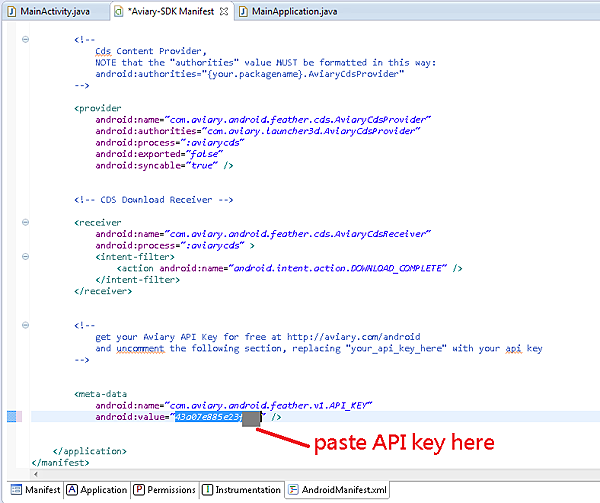Viewport: 600px width, 503px height.
Task: Click the "Cds Content Provider," comment line
Action: pos(151,51)
